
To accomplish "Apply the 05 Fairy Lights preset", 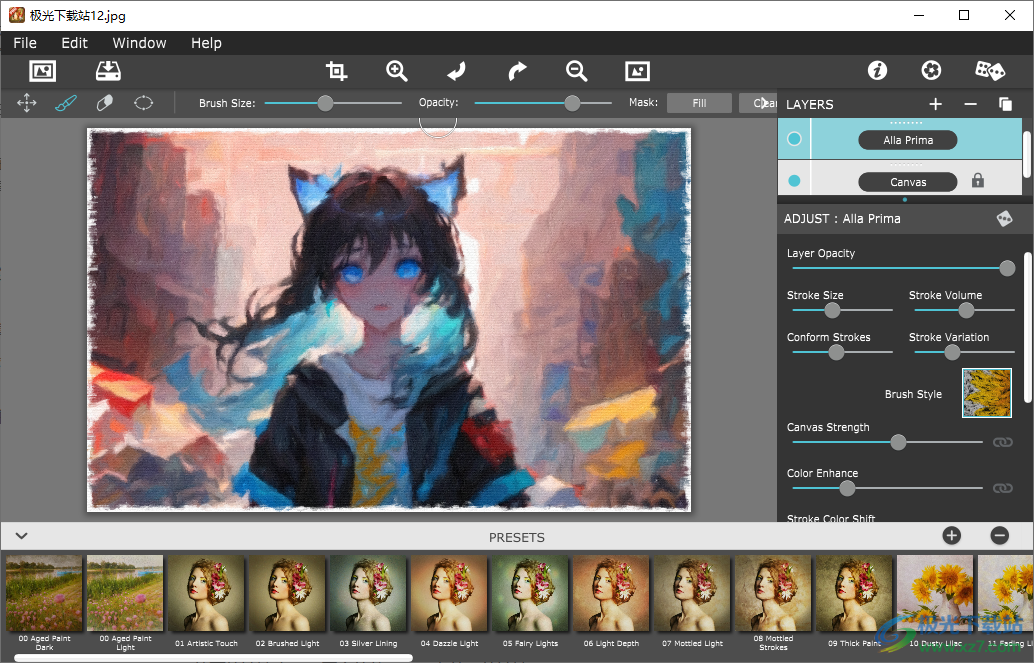I will (529, 595).
